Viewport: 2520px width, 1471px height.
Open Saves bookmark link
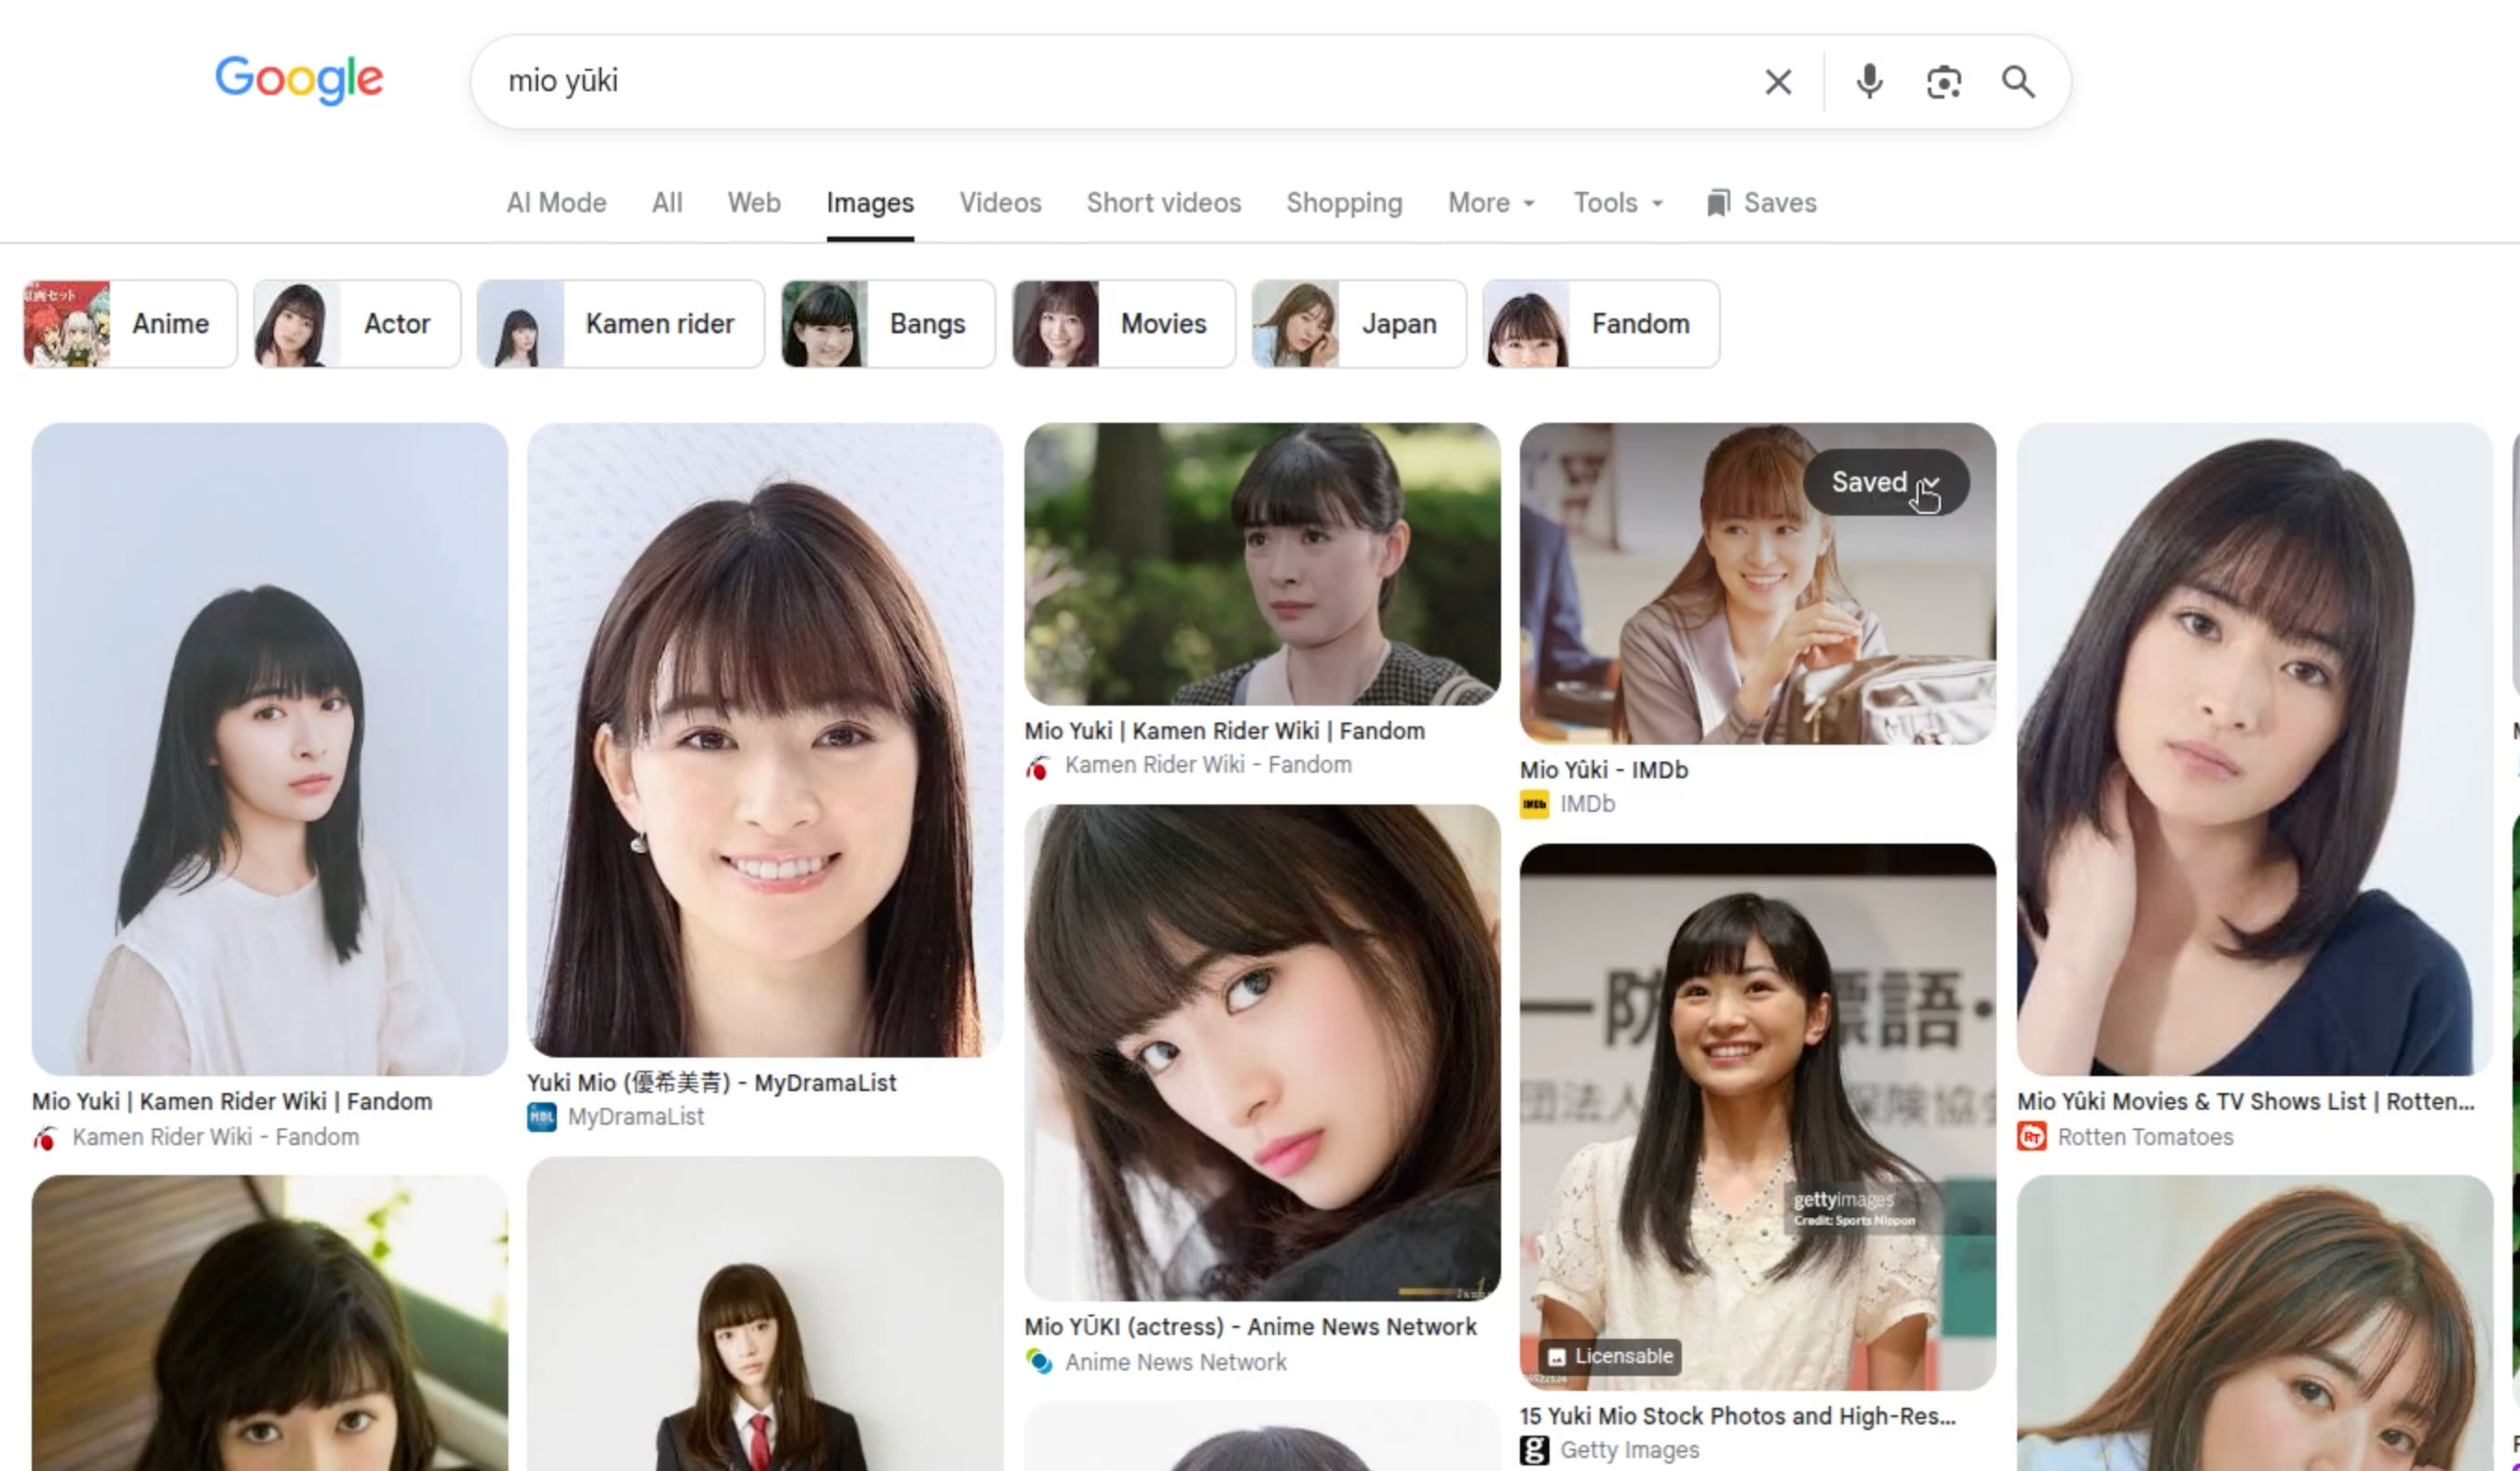tap(1761, 203)
